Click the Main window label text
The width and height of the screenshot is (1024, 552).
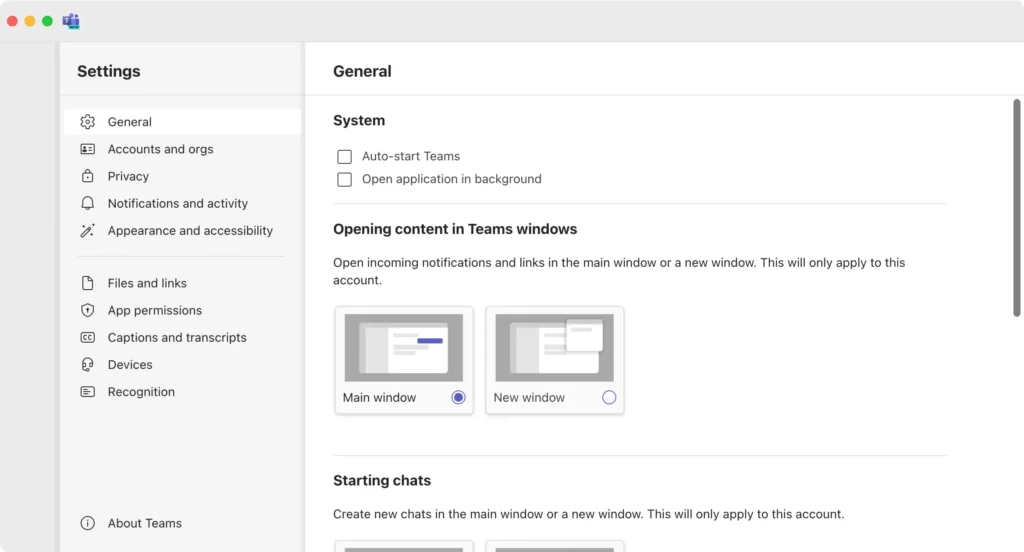[379, 397]
